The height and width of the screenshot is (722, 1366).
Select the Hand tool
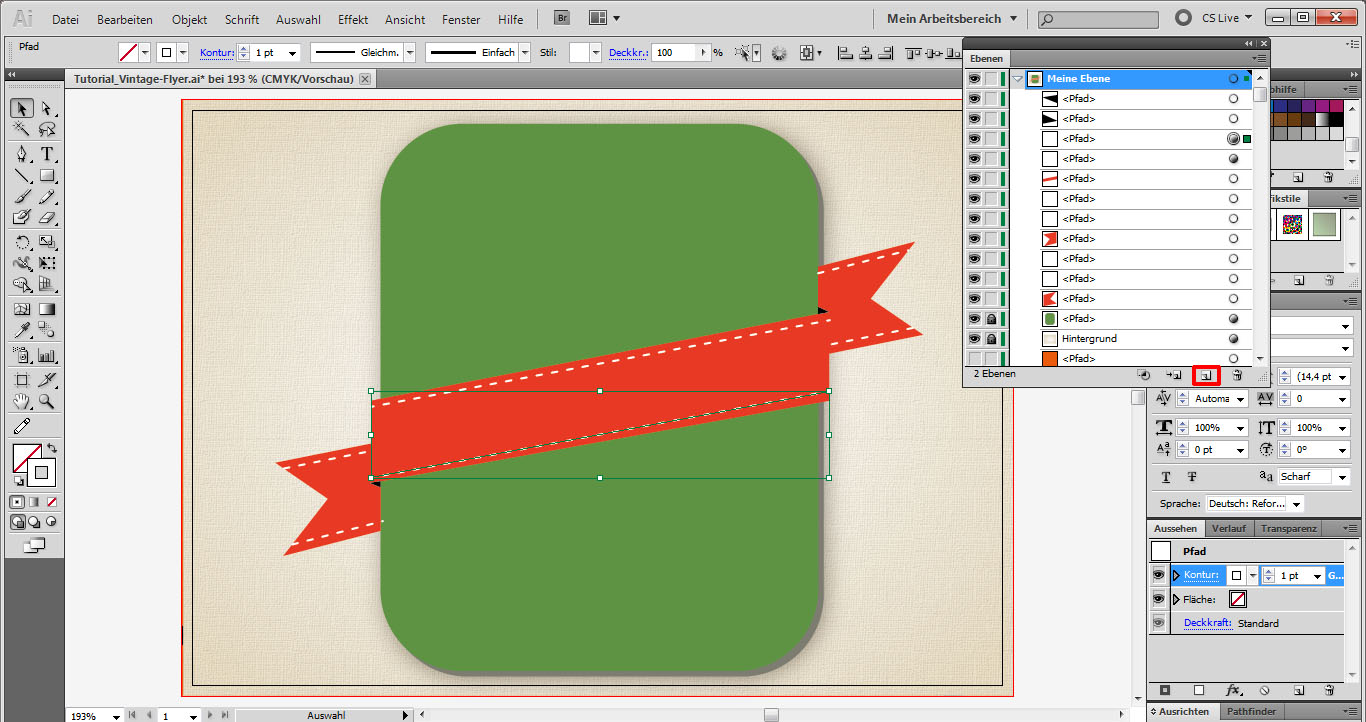22,402
